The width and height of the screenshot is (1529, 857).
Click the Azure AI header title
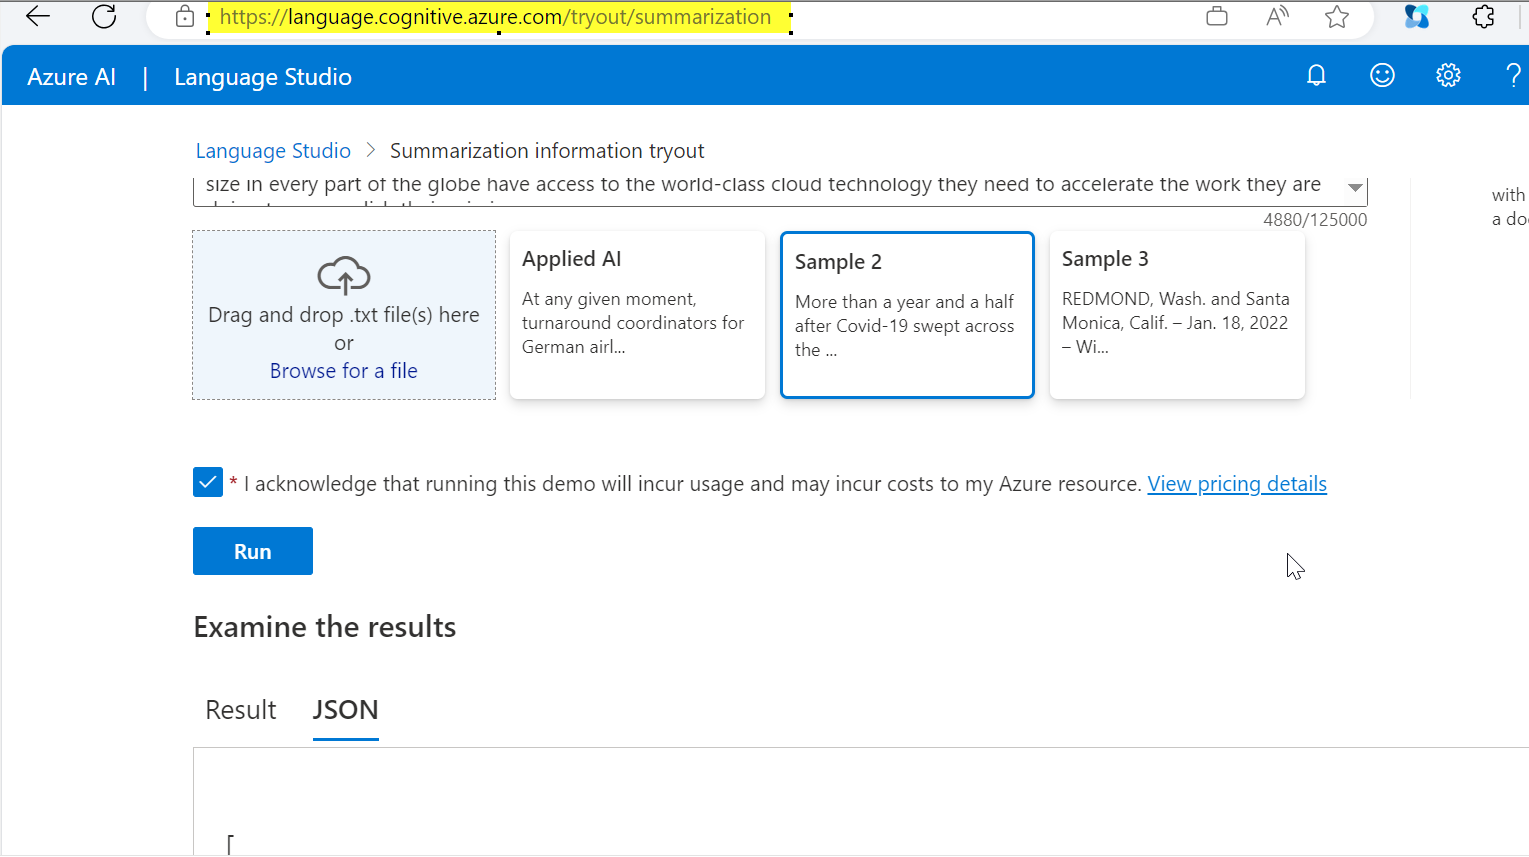tap(72, 77)
